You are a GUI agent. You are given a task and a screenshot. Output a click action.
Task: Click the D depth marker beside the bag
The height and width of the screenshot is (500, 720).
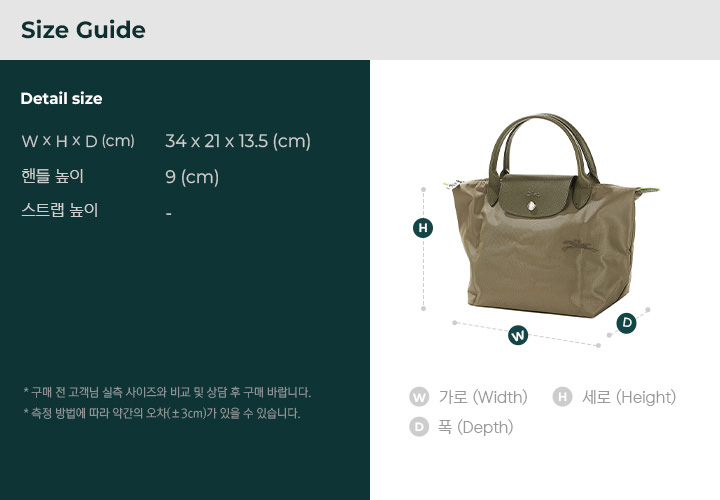(626, 323)
